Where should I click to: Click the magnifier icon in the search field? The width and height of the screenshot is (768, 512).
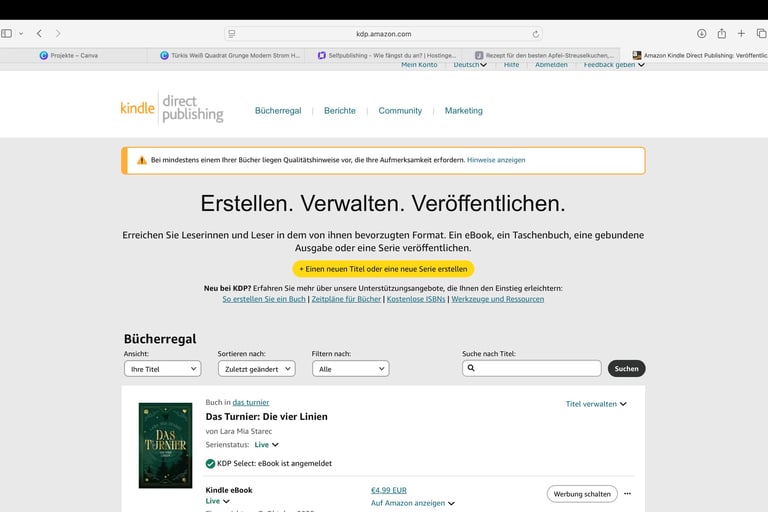471,368
